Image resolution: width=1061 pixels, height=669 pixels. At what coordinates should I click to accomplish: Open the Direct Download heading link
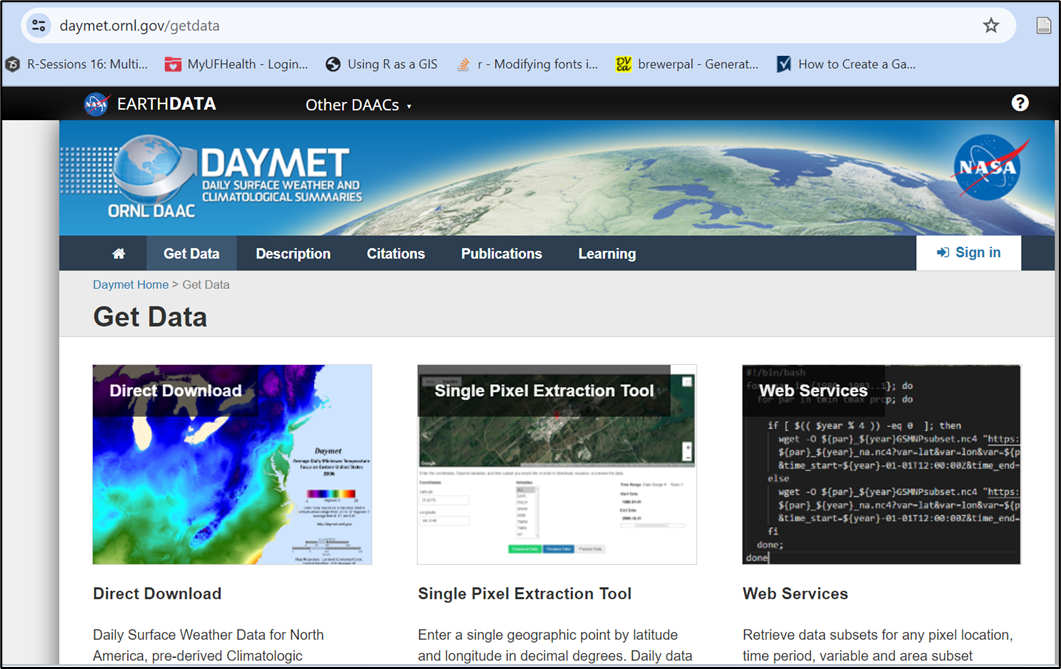tap(157, 593)
